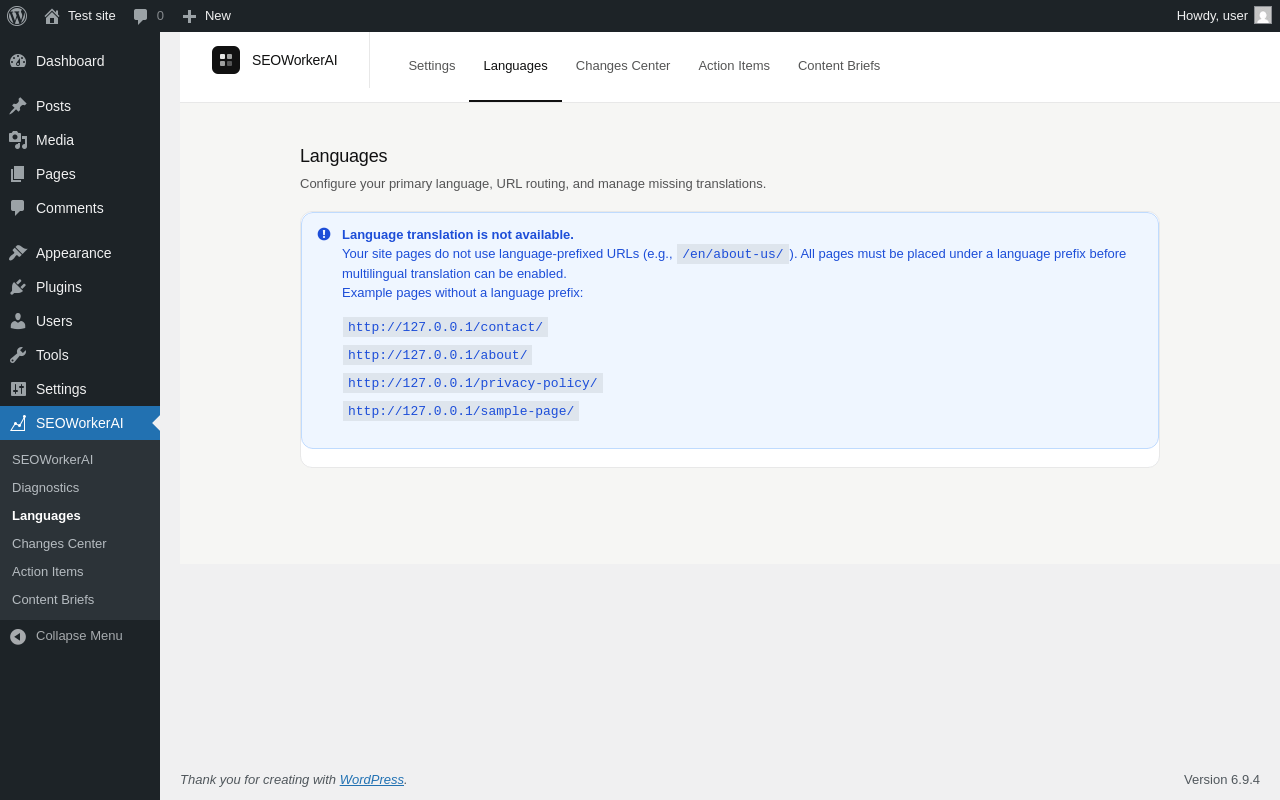1280x800 pixels.
Task: Click the privacy-policy example URL
Action: pos(473,383)
